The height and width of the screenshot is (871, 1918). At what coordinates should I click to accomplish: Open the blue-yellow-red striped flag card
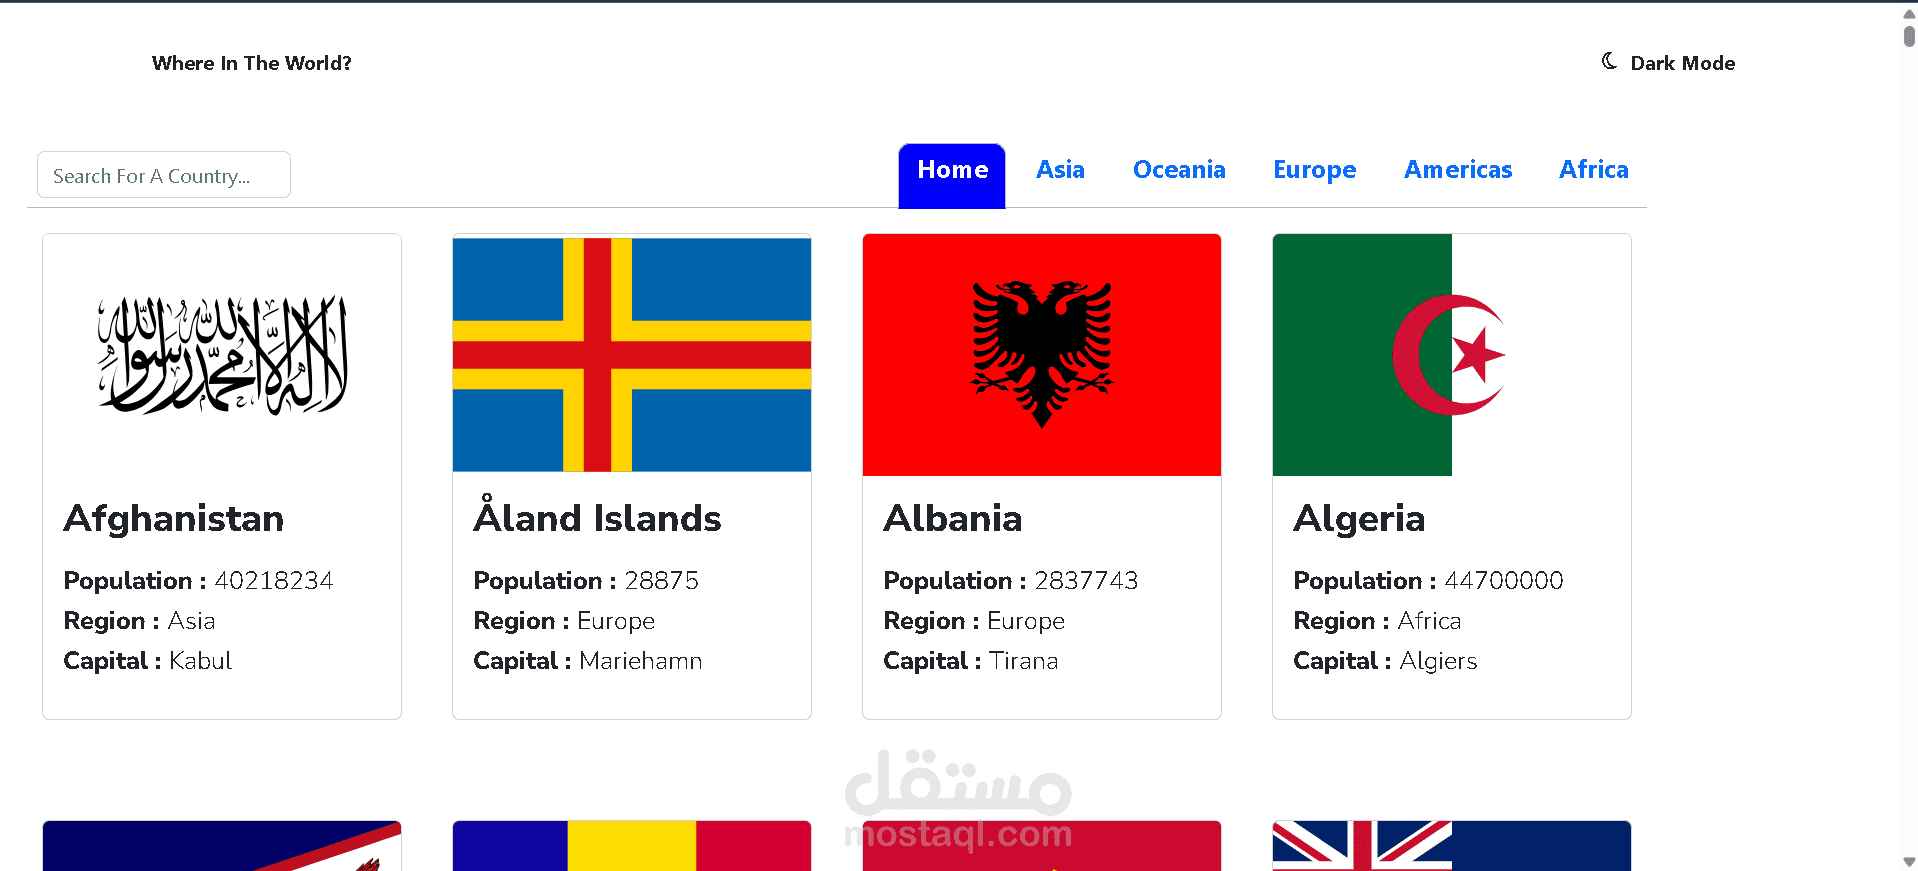click(632, 845)
